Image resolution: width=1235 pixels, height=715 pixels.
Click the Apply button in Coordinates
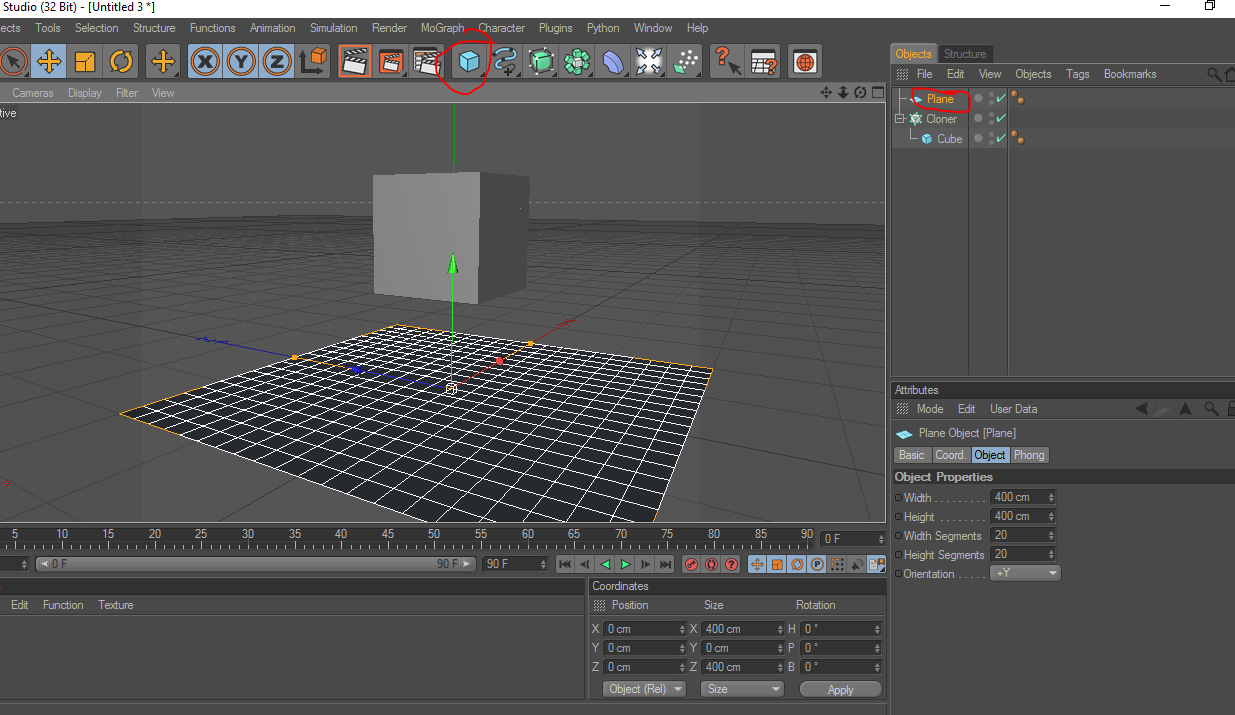click(x=840, y=689)
